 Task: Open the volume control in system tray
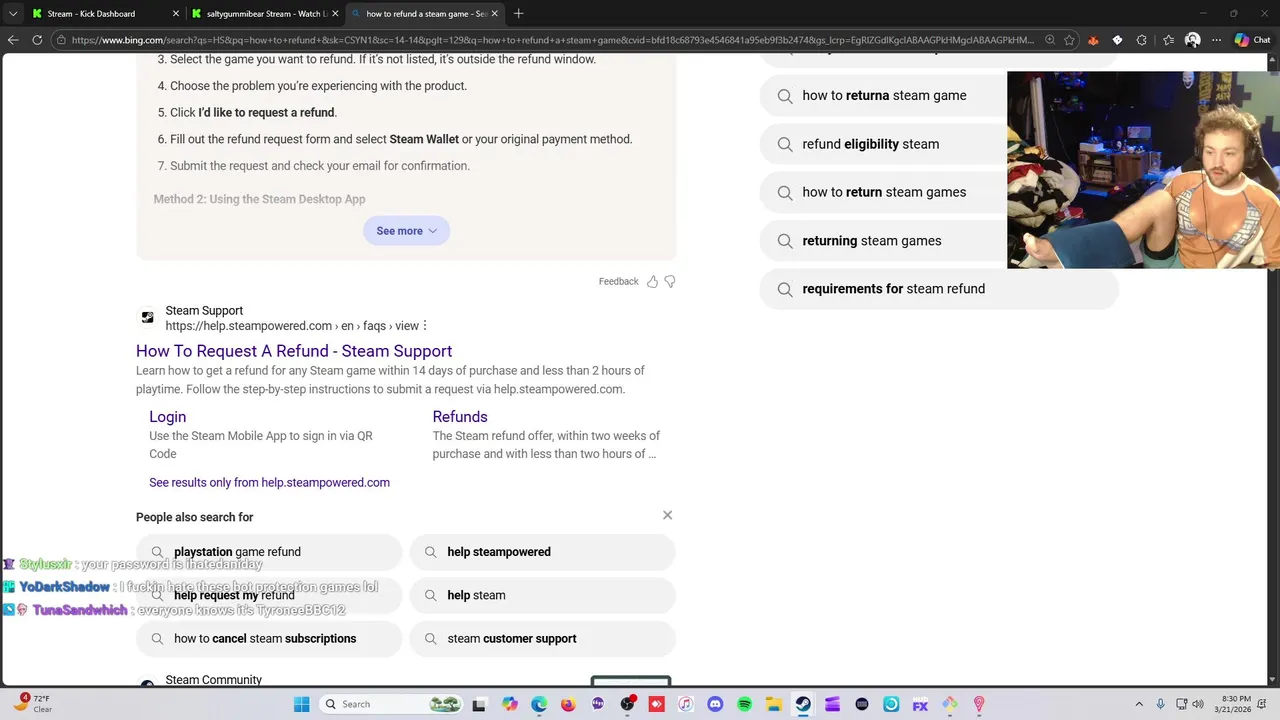pos(1198,704)
